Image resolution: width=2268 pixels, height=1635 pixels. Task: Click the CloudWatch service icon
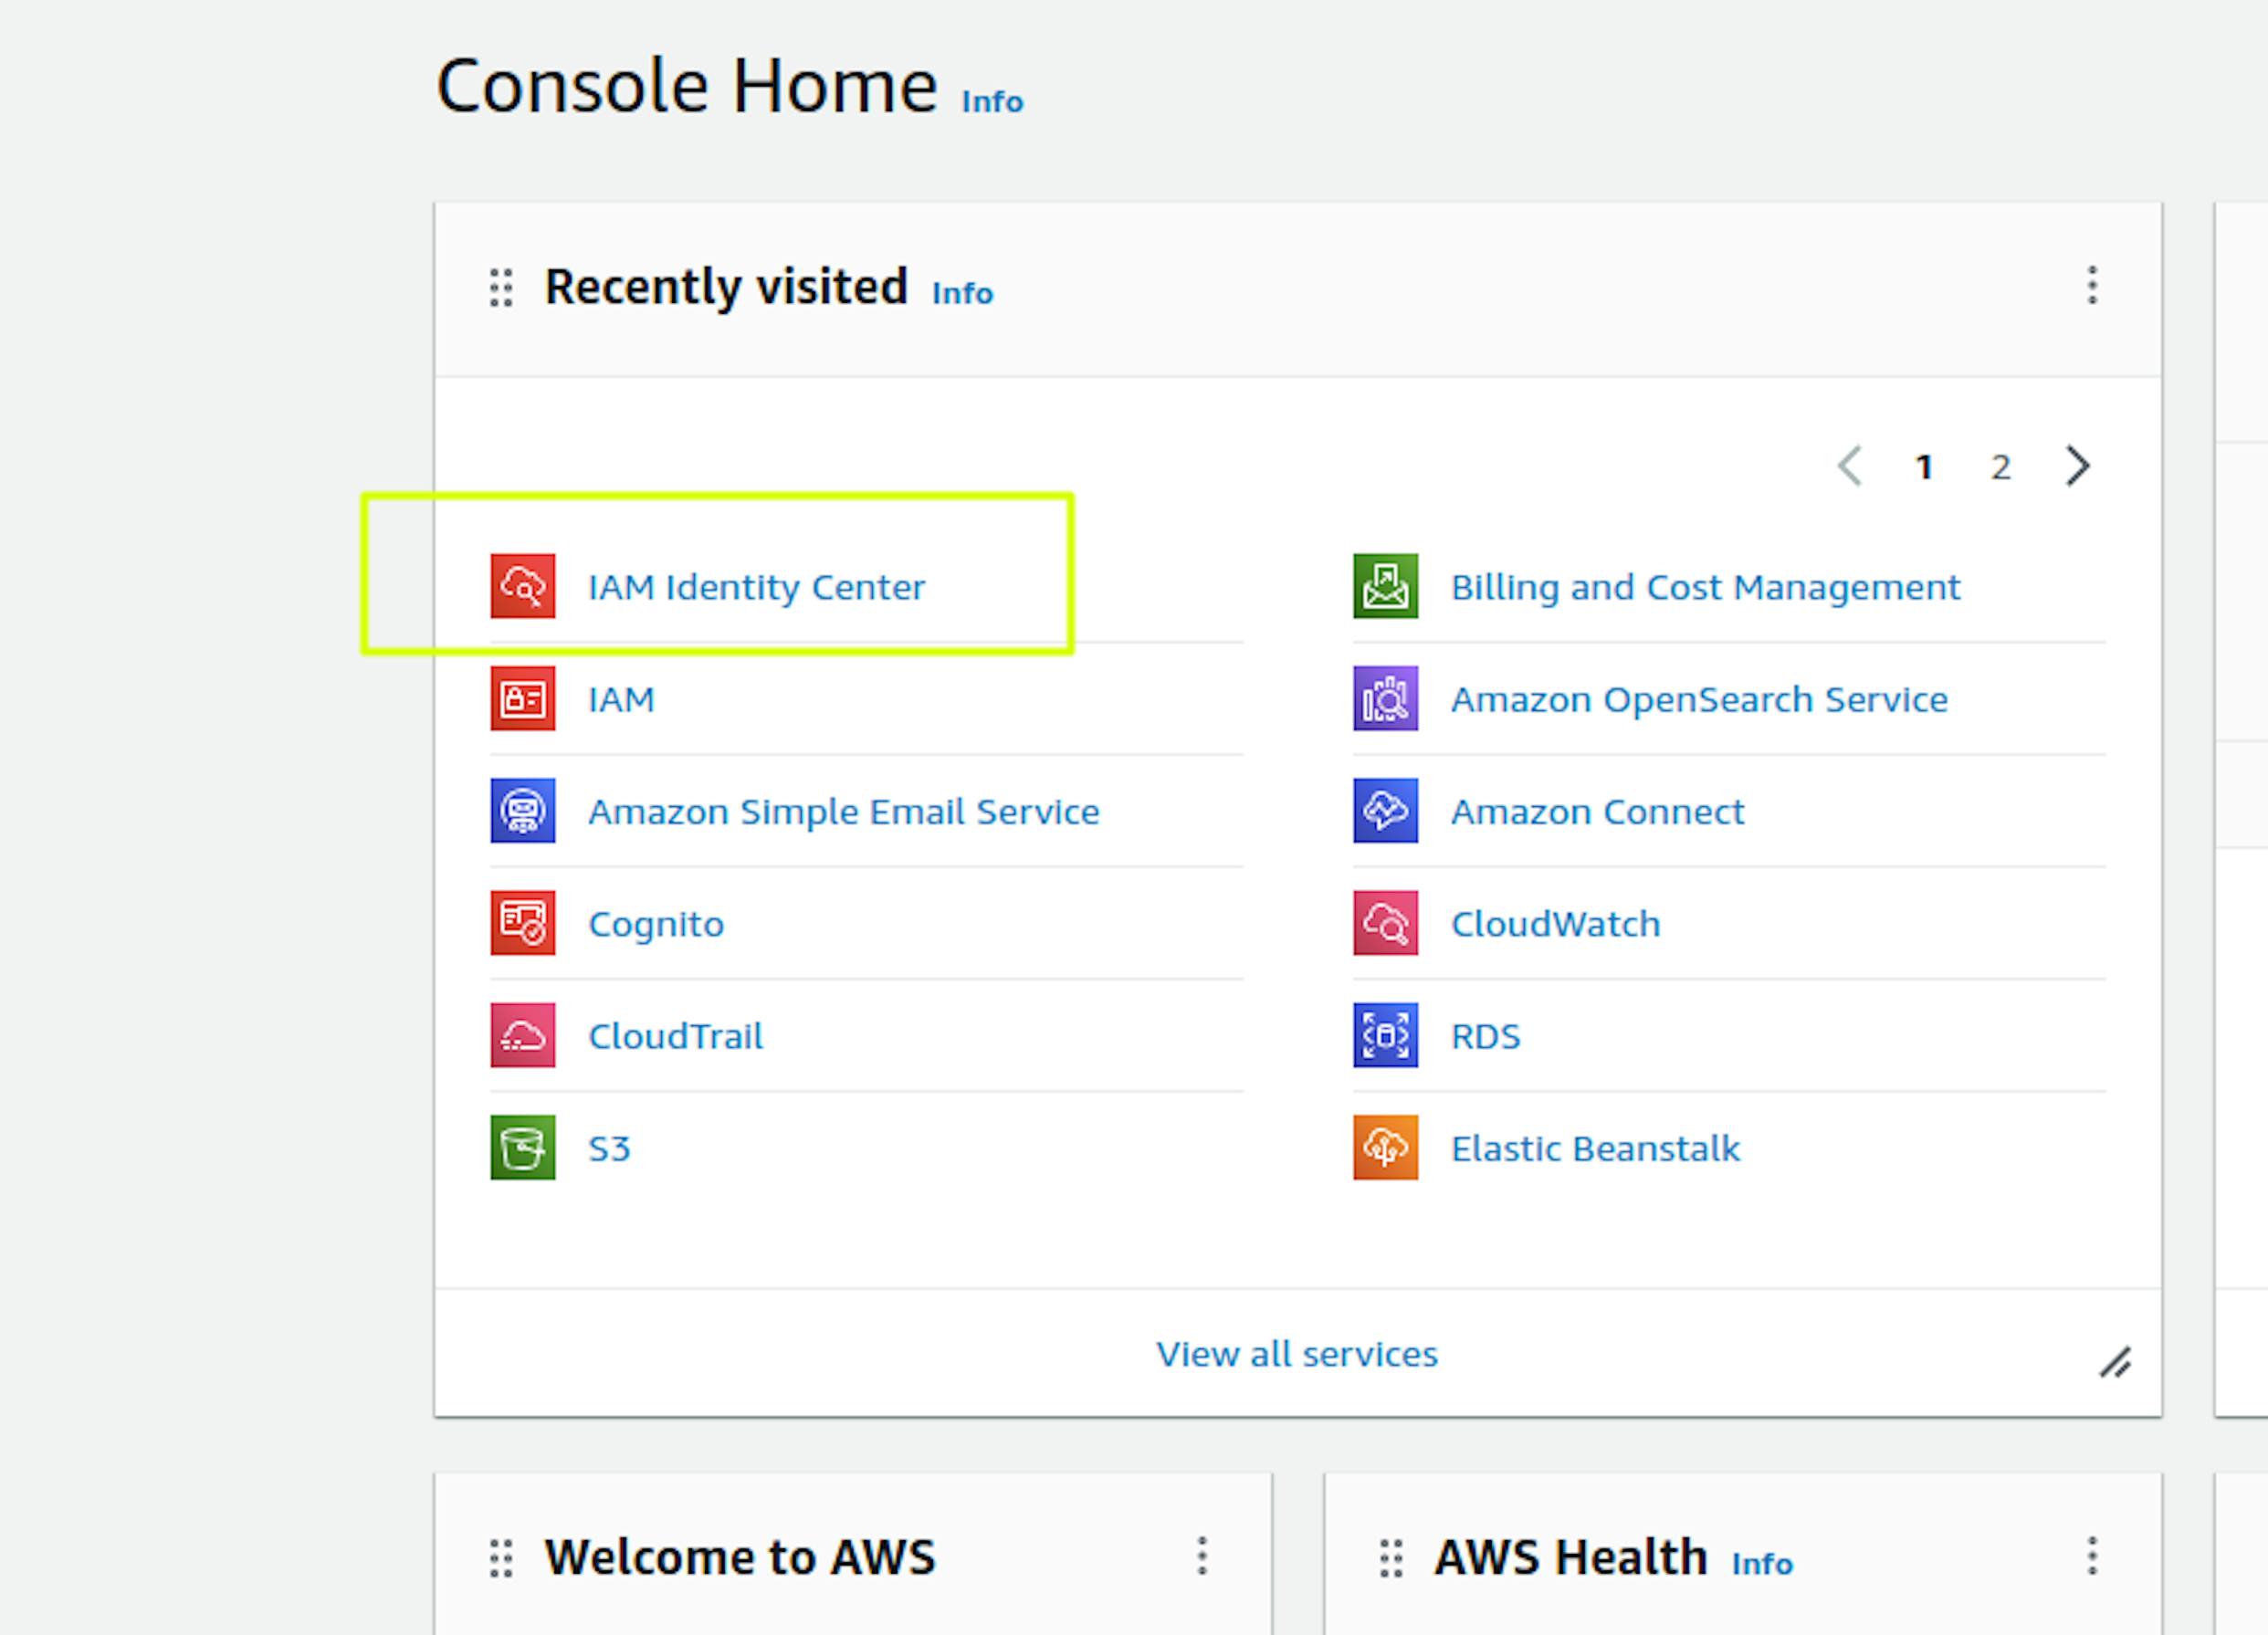(x=1385, y=923)
